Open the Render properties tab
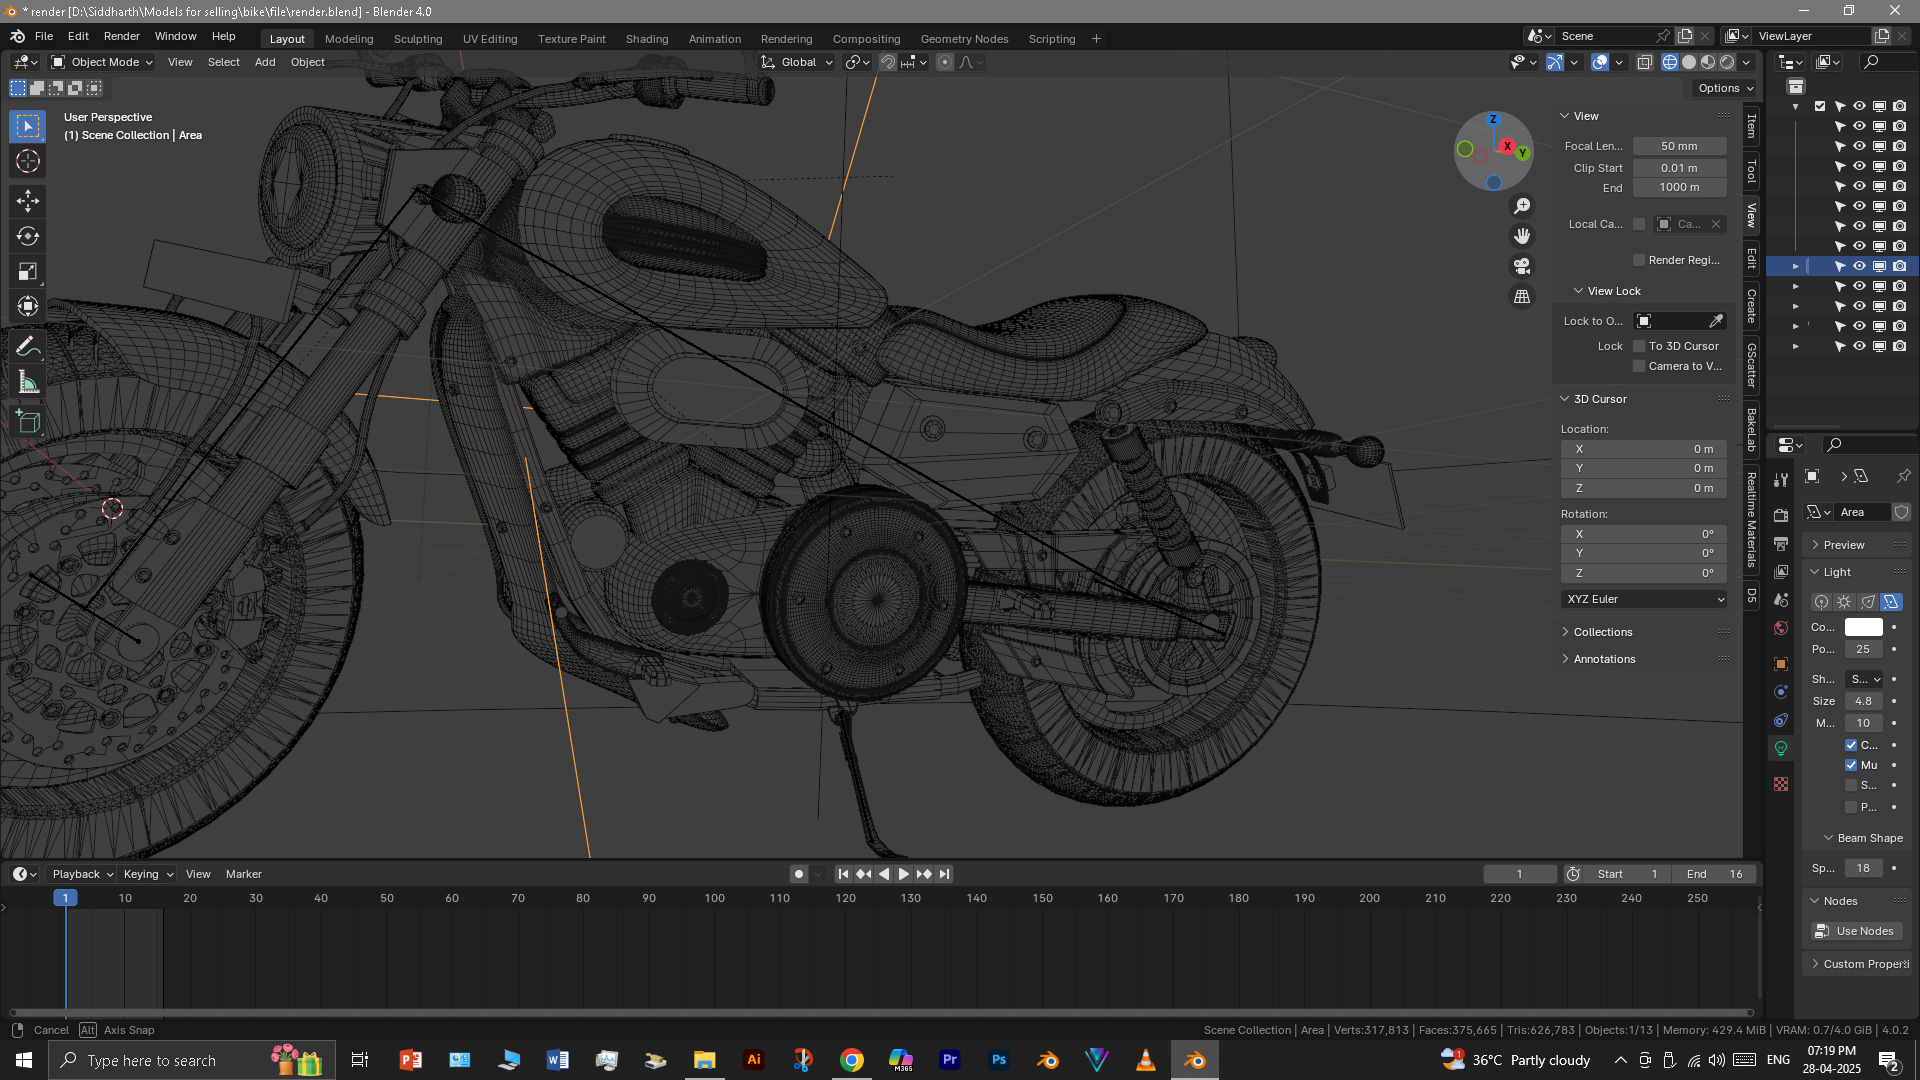Image resolution: width=1920 pixels, height=1080 pixels. 1781,515
